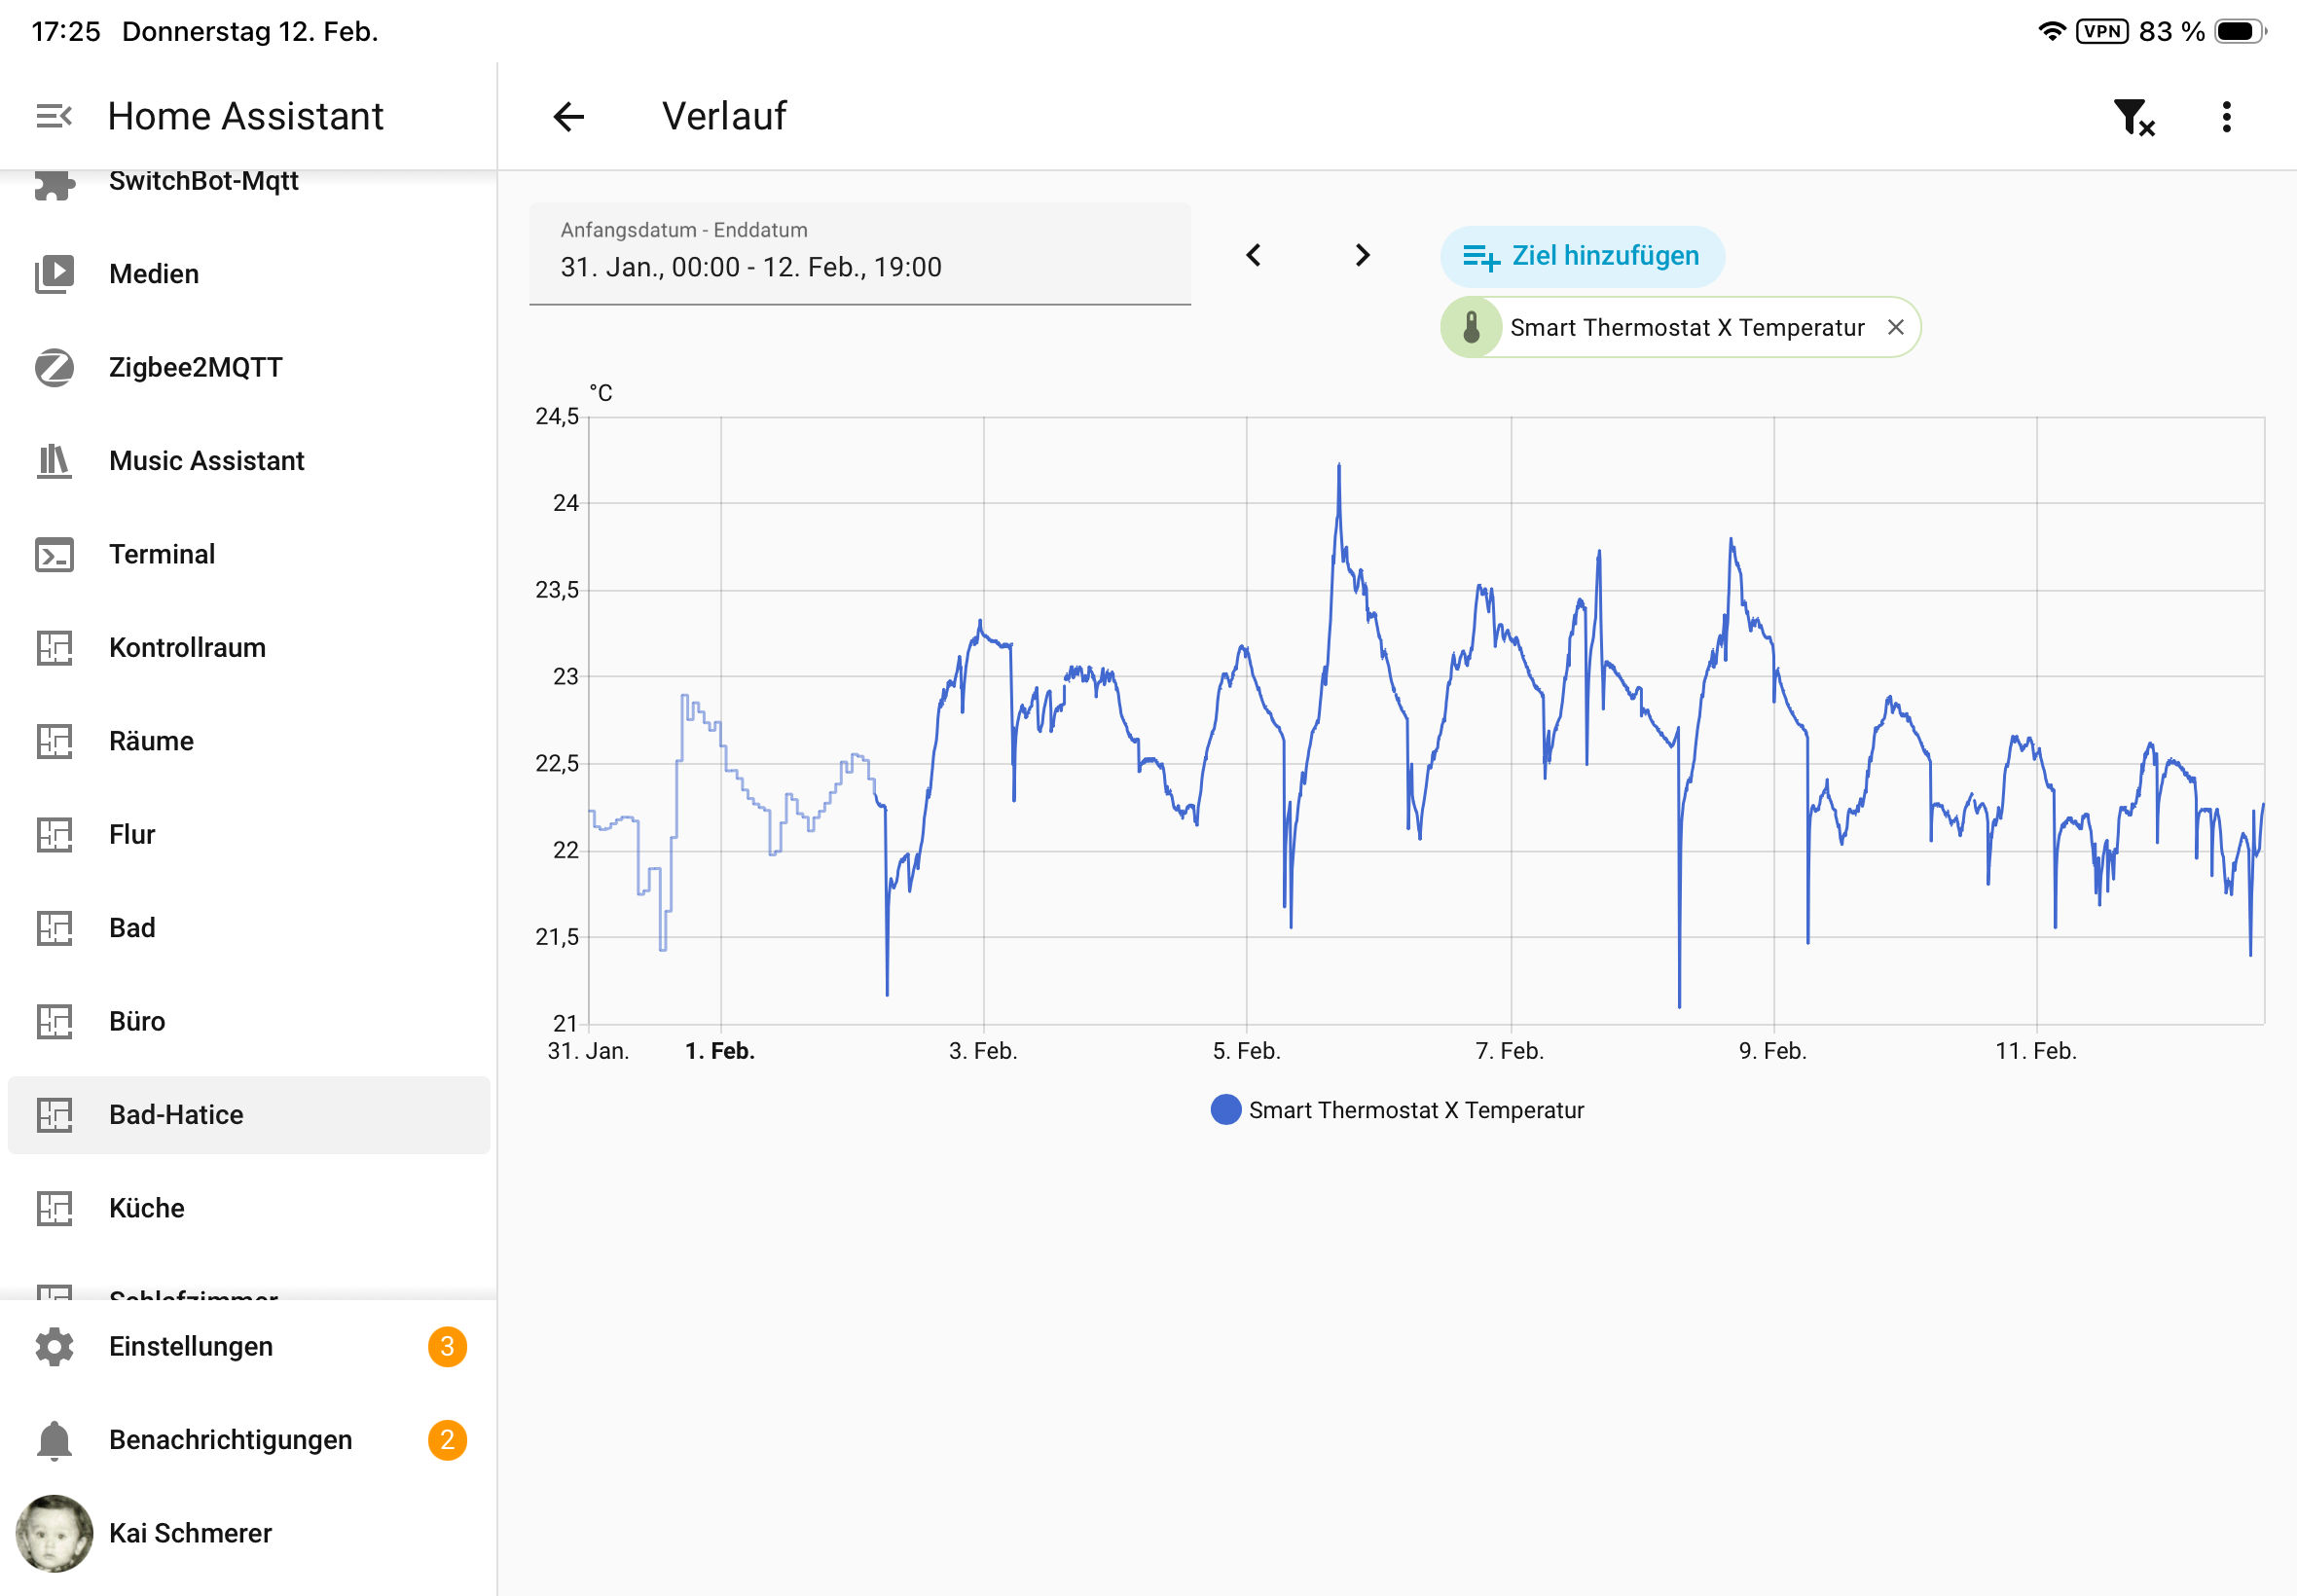Collapse the sidebar with the menu icon

pos(54,116)
